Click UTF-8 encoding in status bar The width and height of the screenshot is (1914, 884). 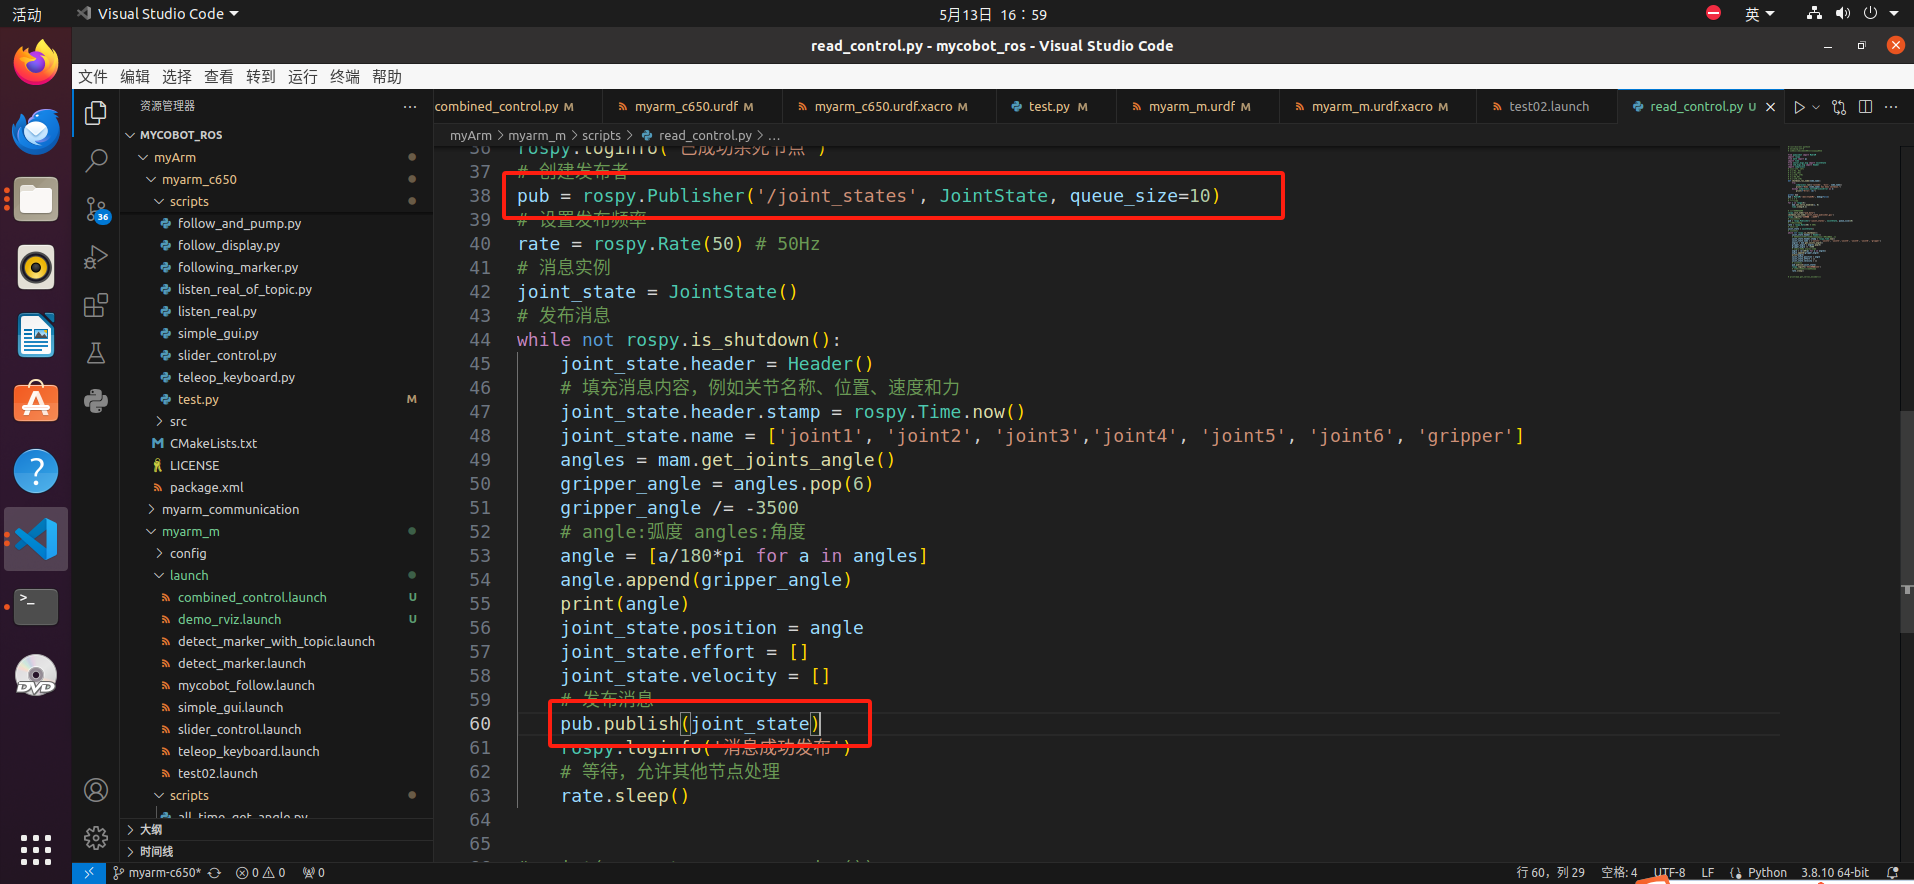(1669, 873)
